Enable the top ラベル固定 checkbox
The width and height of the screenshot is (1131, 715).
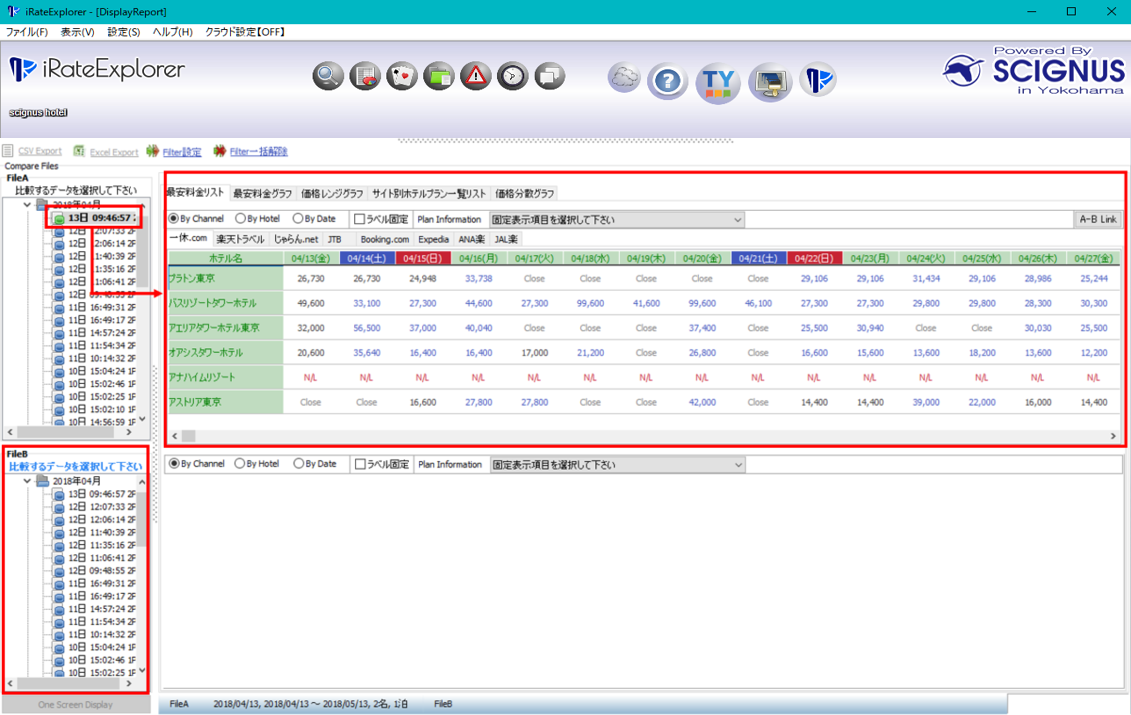point(360,219)
